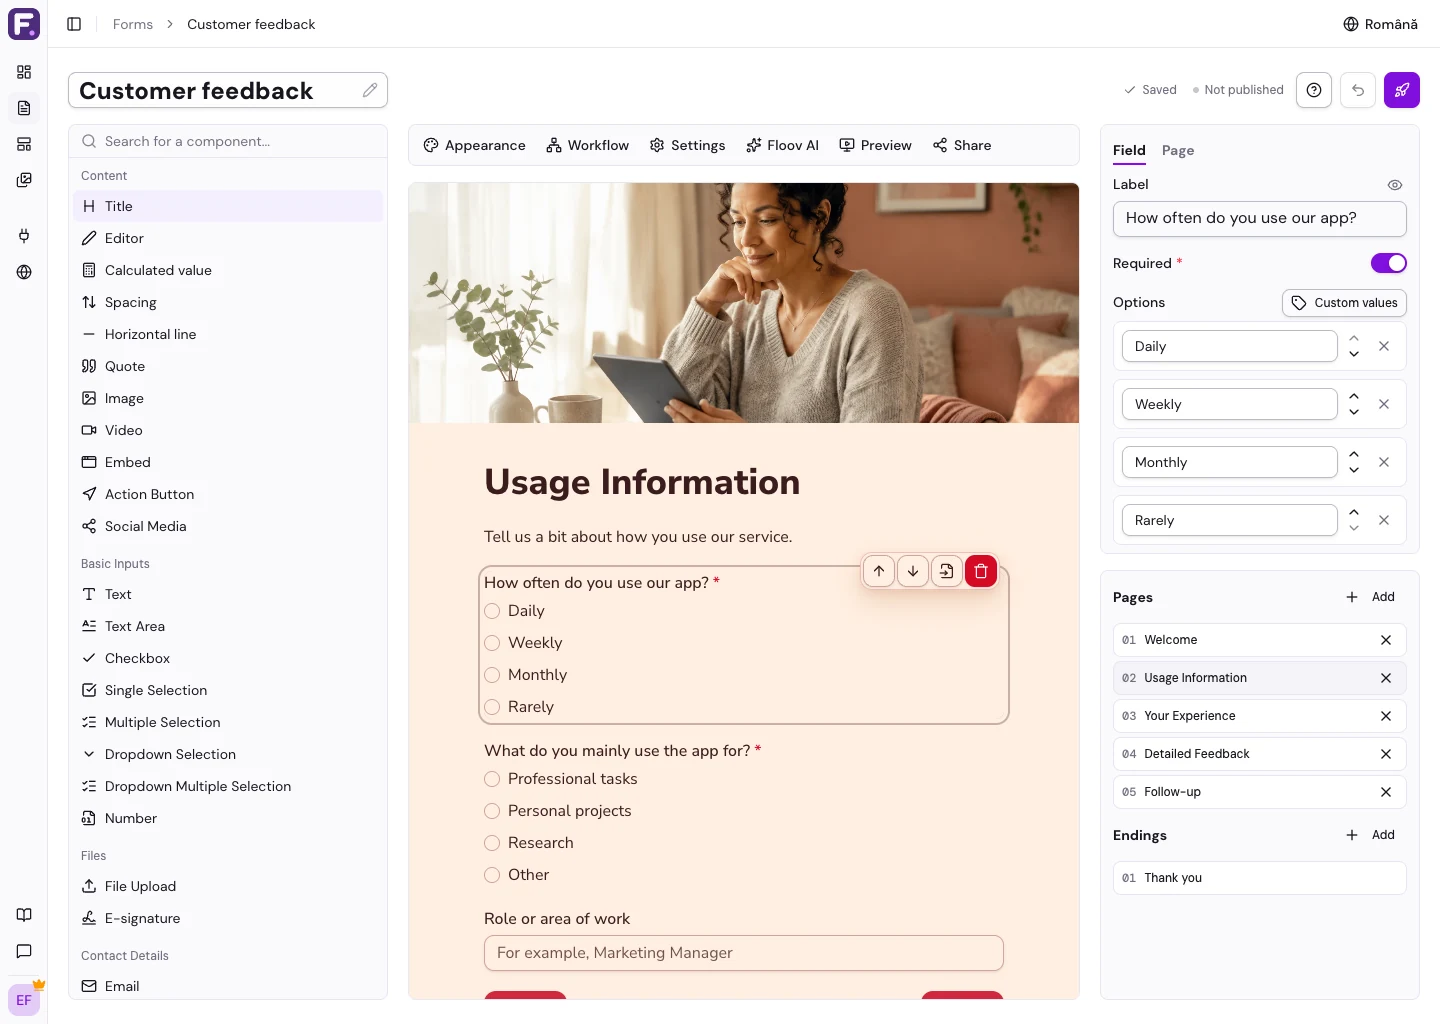Reorder the Monthly option with arrows

coord(1354,462)
